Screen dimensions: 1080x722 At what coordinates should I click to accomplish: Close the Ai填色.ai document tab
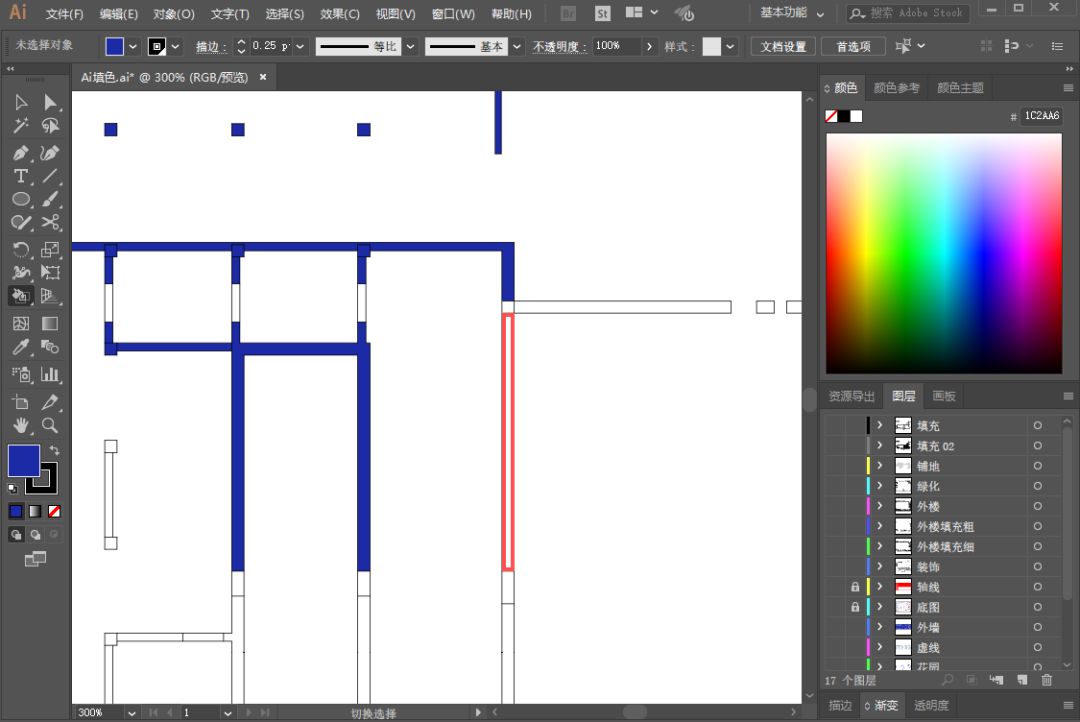click(x=262, y=77)
